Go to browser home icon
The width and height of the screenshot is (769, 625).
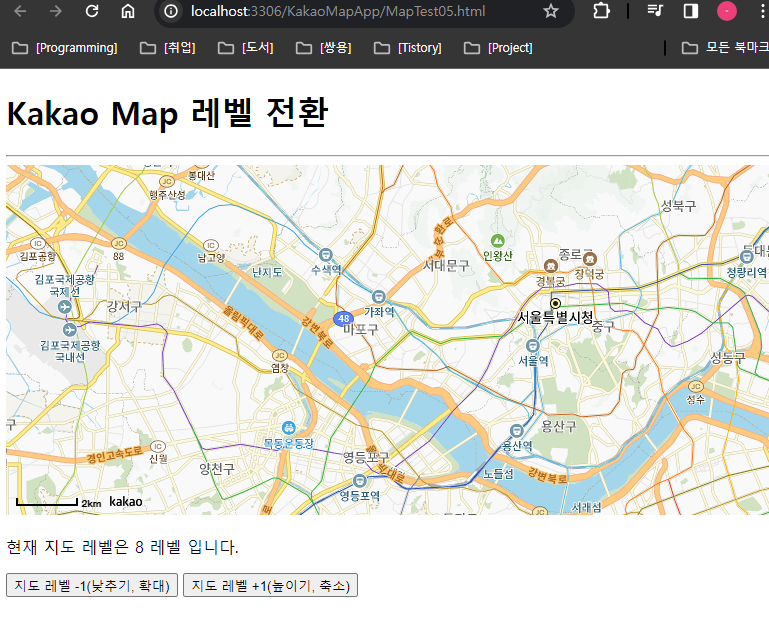tap(128, 11)
